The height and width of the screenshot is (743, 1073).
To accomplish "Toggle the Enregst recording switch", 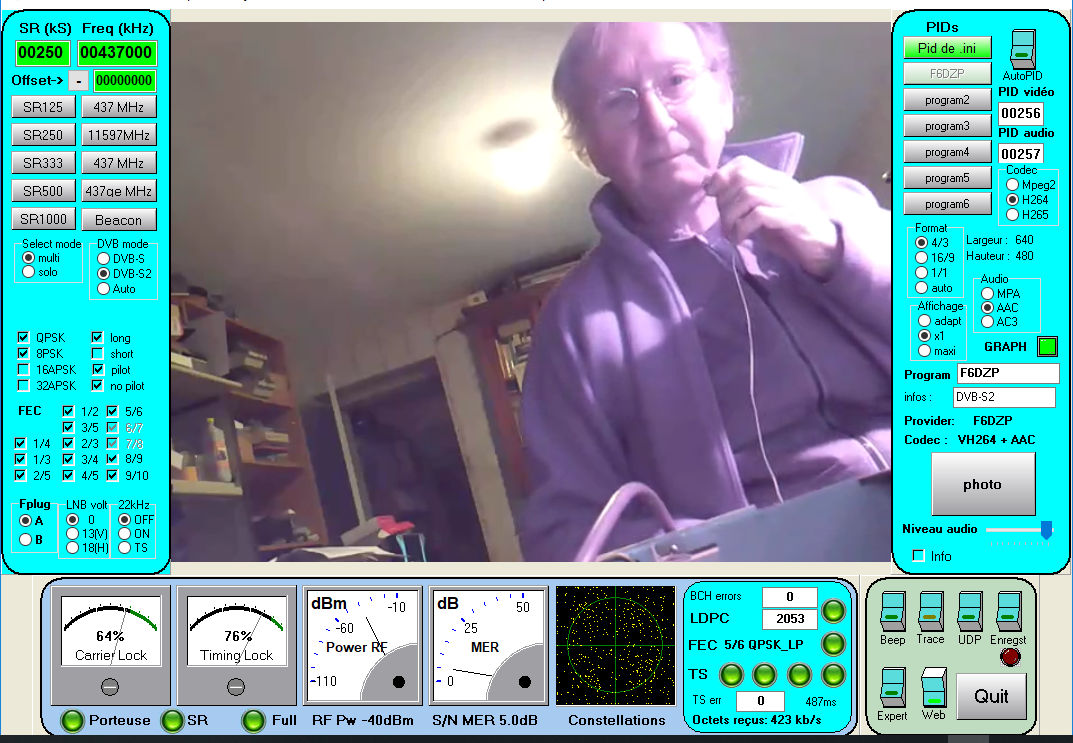I will point(1010,612).
